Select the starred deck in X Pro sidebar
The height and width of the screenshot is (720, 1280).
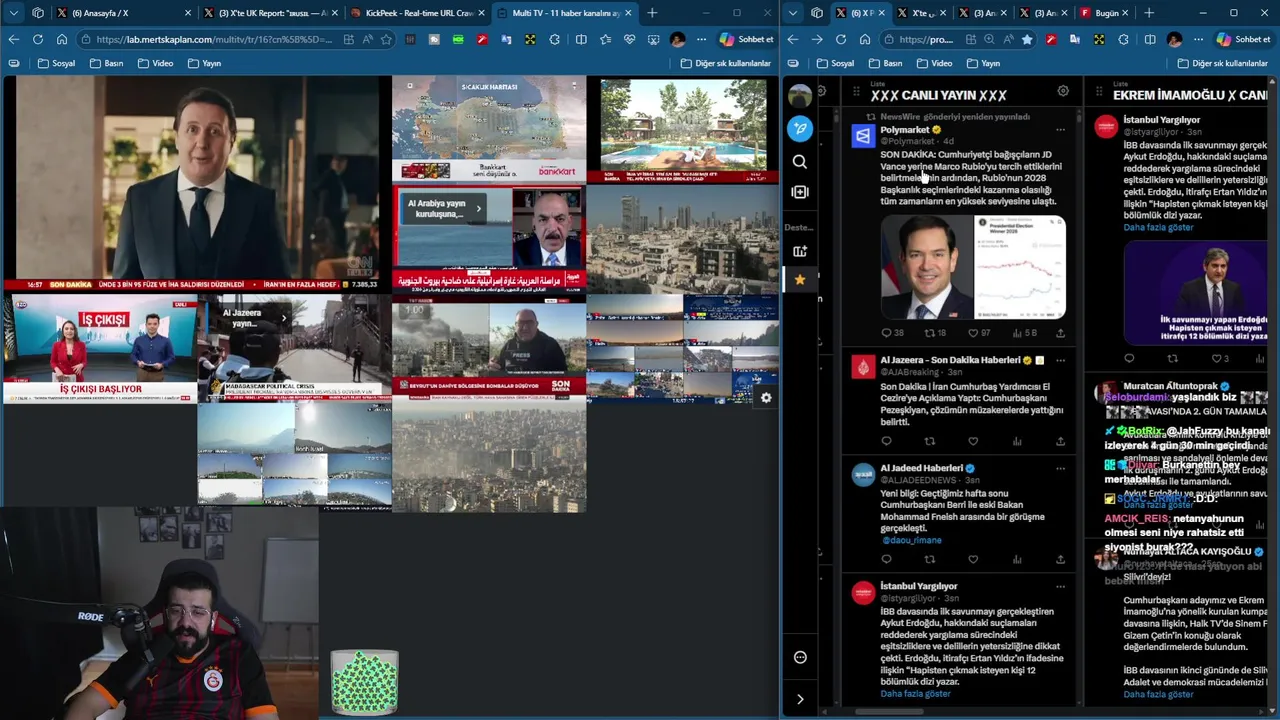pos(799,280)
